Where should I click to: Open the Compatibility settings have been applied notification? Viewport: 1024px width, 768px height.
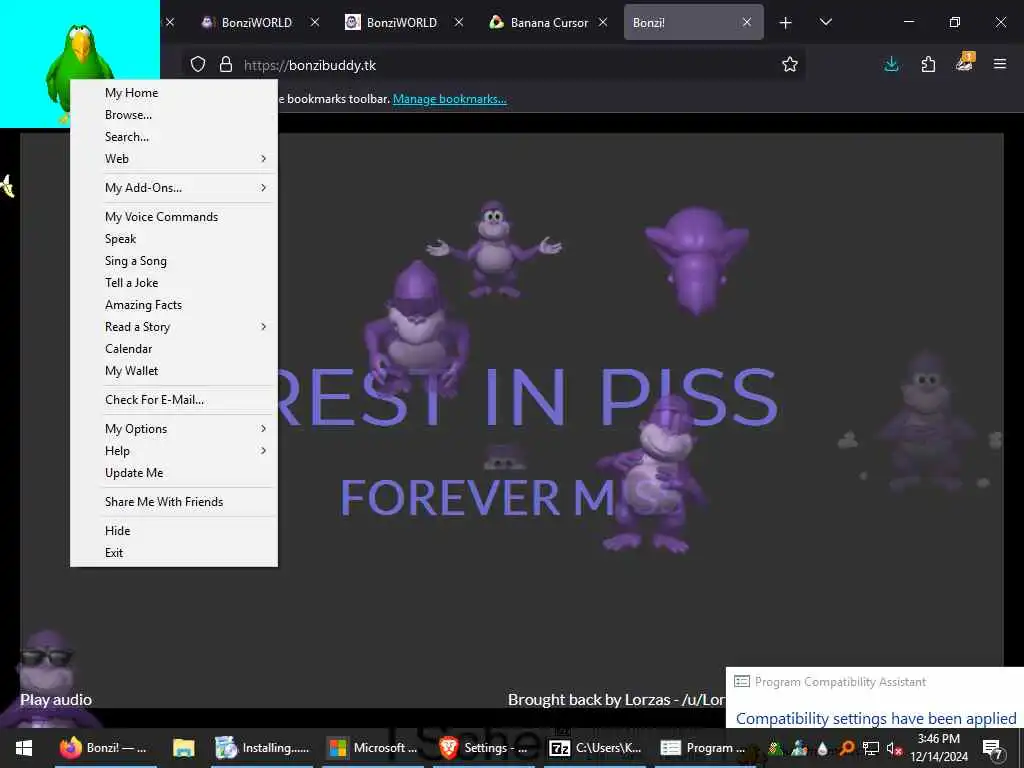[x=876, y=718]
